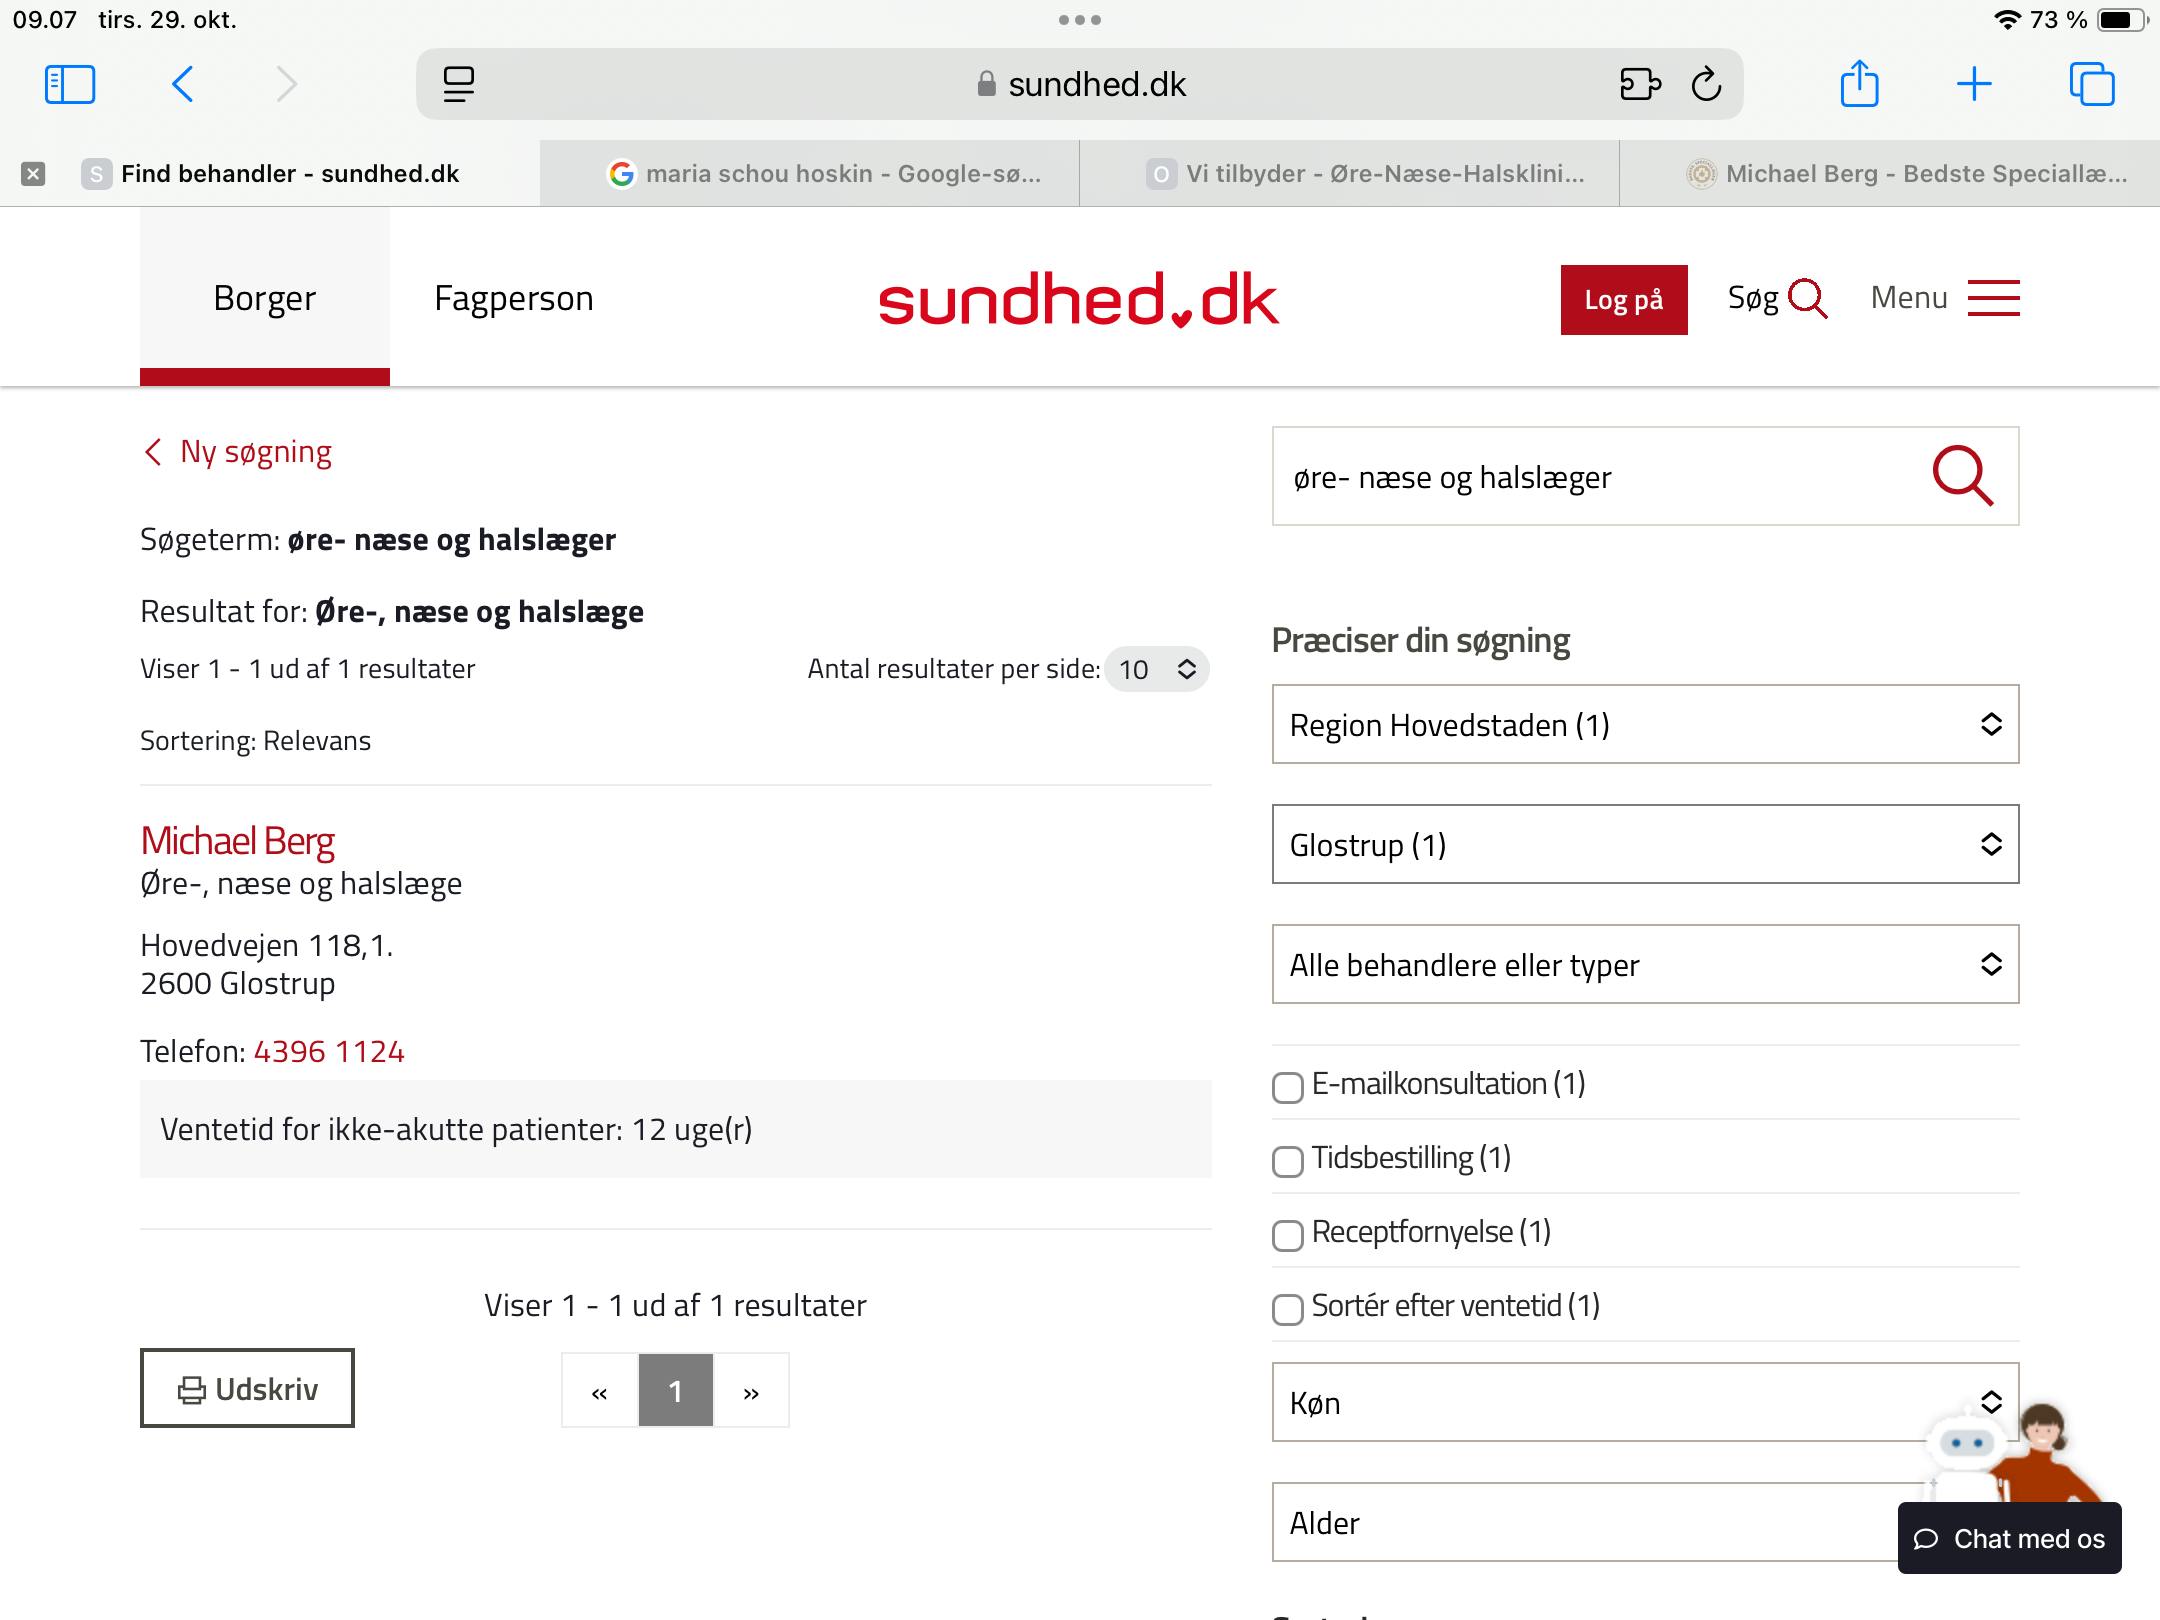Open the hamburger Menu icon
The width and height of the screenshot is (2160, 1620).
coord(1993,298)
